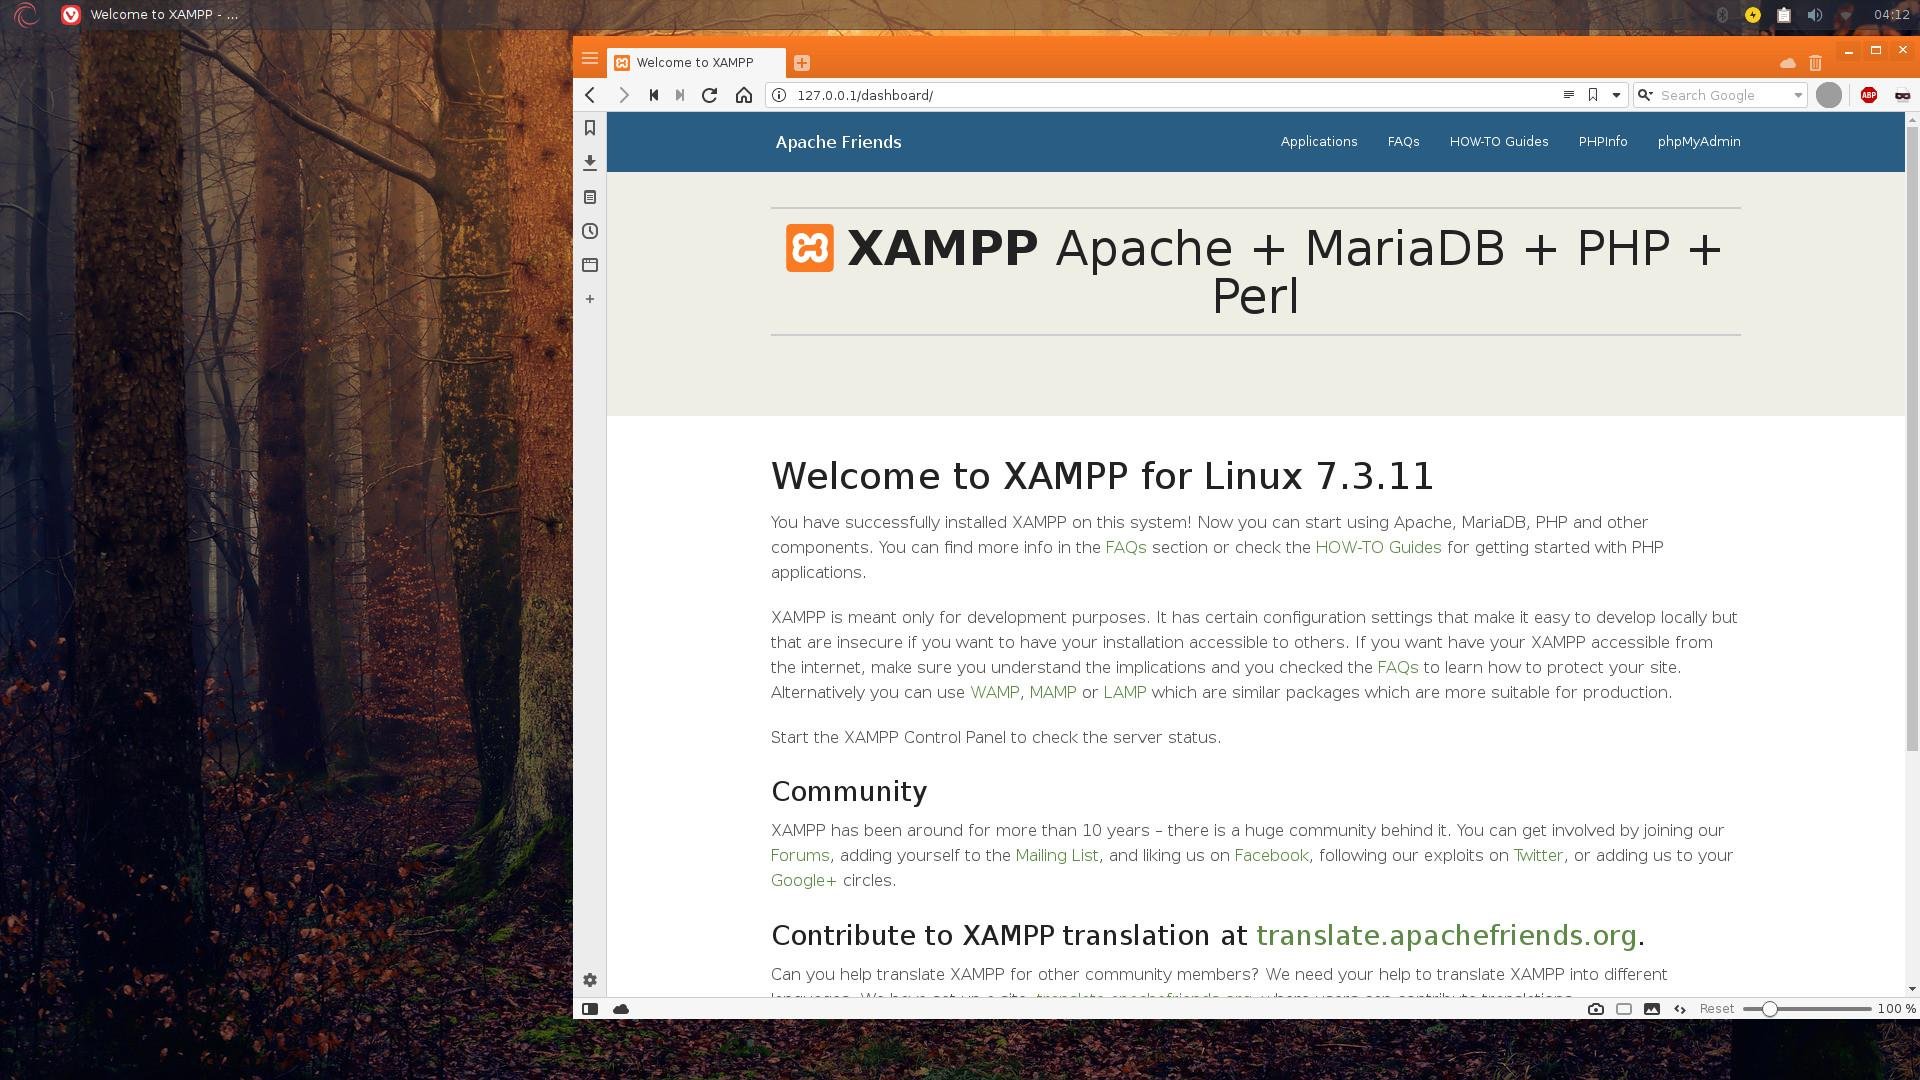
Task: Toggle the side panel visibility
Action: tap(590, 1009)
